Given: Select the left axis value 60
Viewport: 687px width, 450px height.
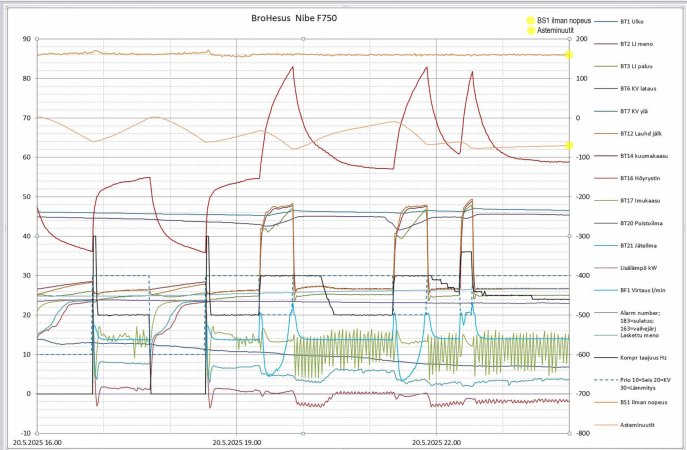Looking at the screenshot, I should tap(27, 157).
